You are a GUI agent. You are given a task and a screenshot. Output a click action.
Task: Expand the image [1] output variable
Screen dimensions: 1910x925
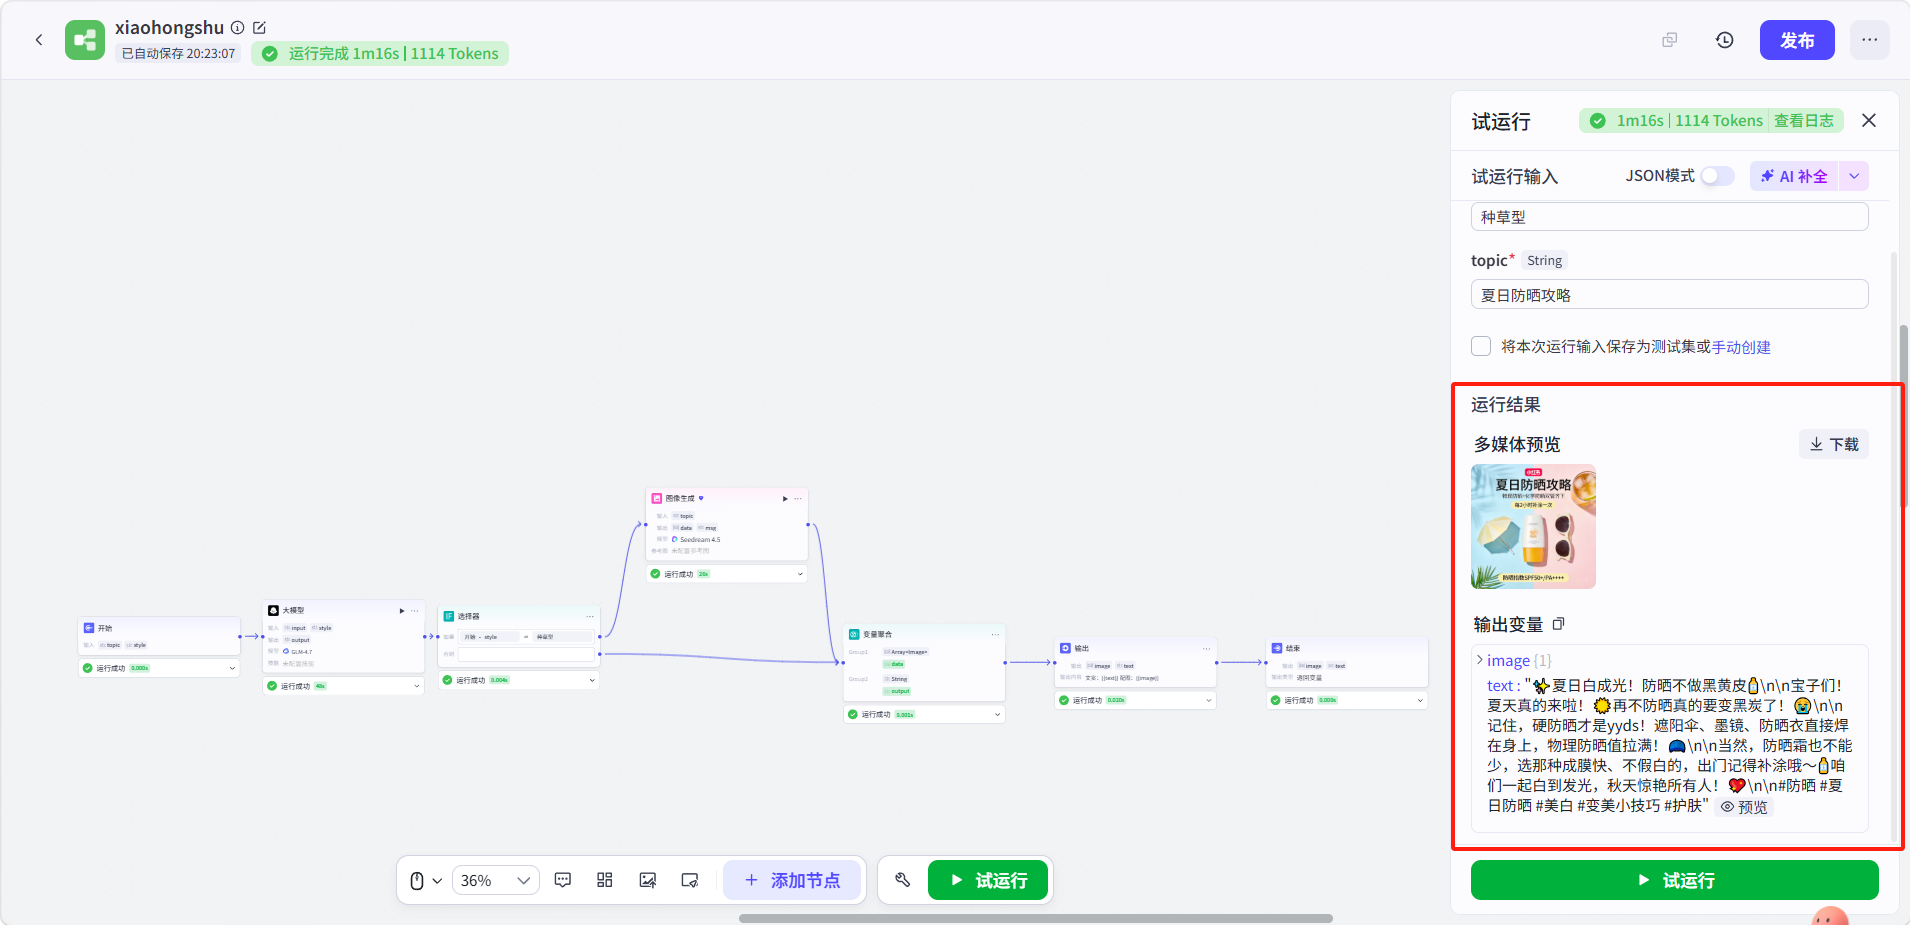pyautogui.click(x=1480, y=660)
